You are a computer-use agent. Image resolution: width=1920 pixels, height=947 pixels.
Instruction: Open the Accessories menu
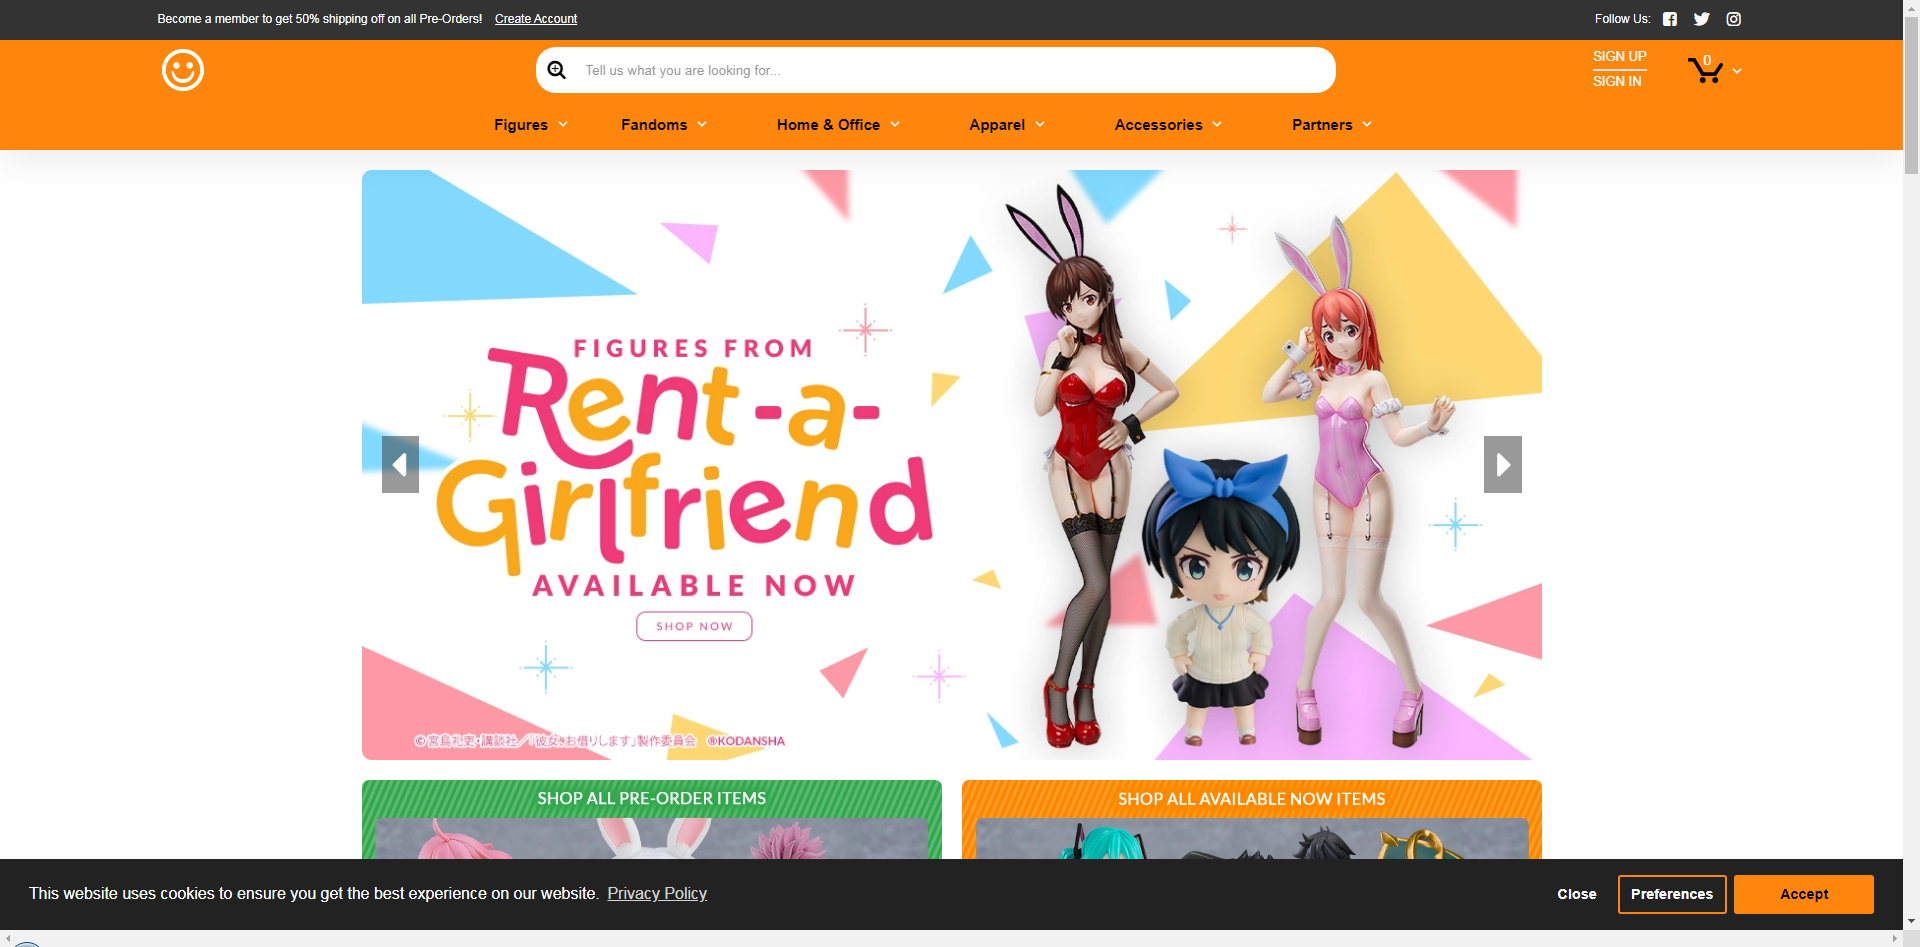click(x=1167, y=125)
